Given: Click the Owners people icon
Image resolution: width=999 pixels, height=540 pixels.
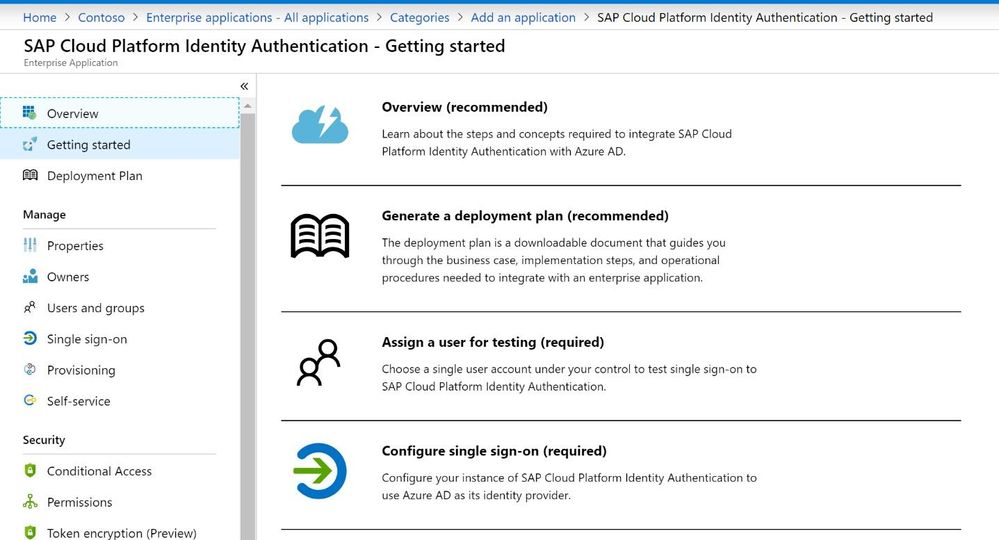Looking at the screenshot, I should click(x=30, y=276).
